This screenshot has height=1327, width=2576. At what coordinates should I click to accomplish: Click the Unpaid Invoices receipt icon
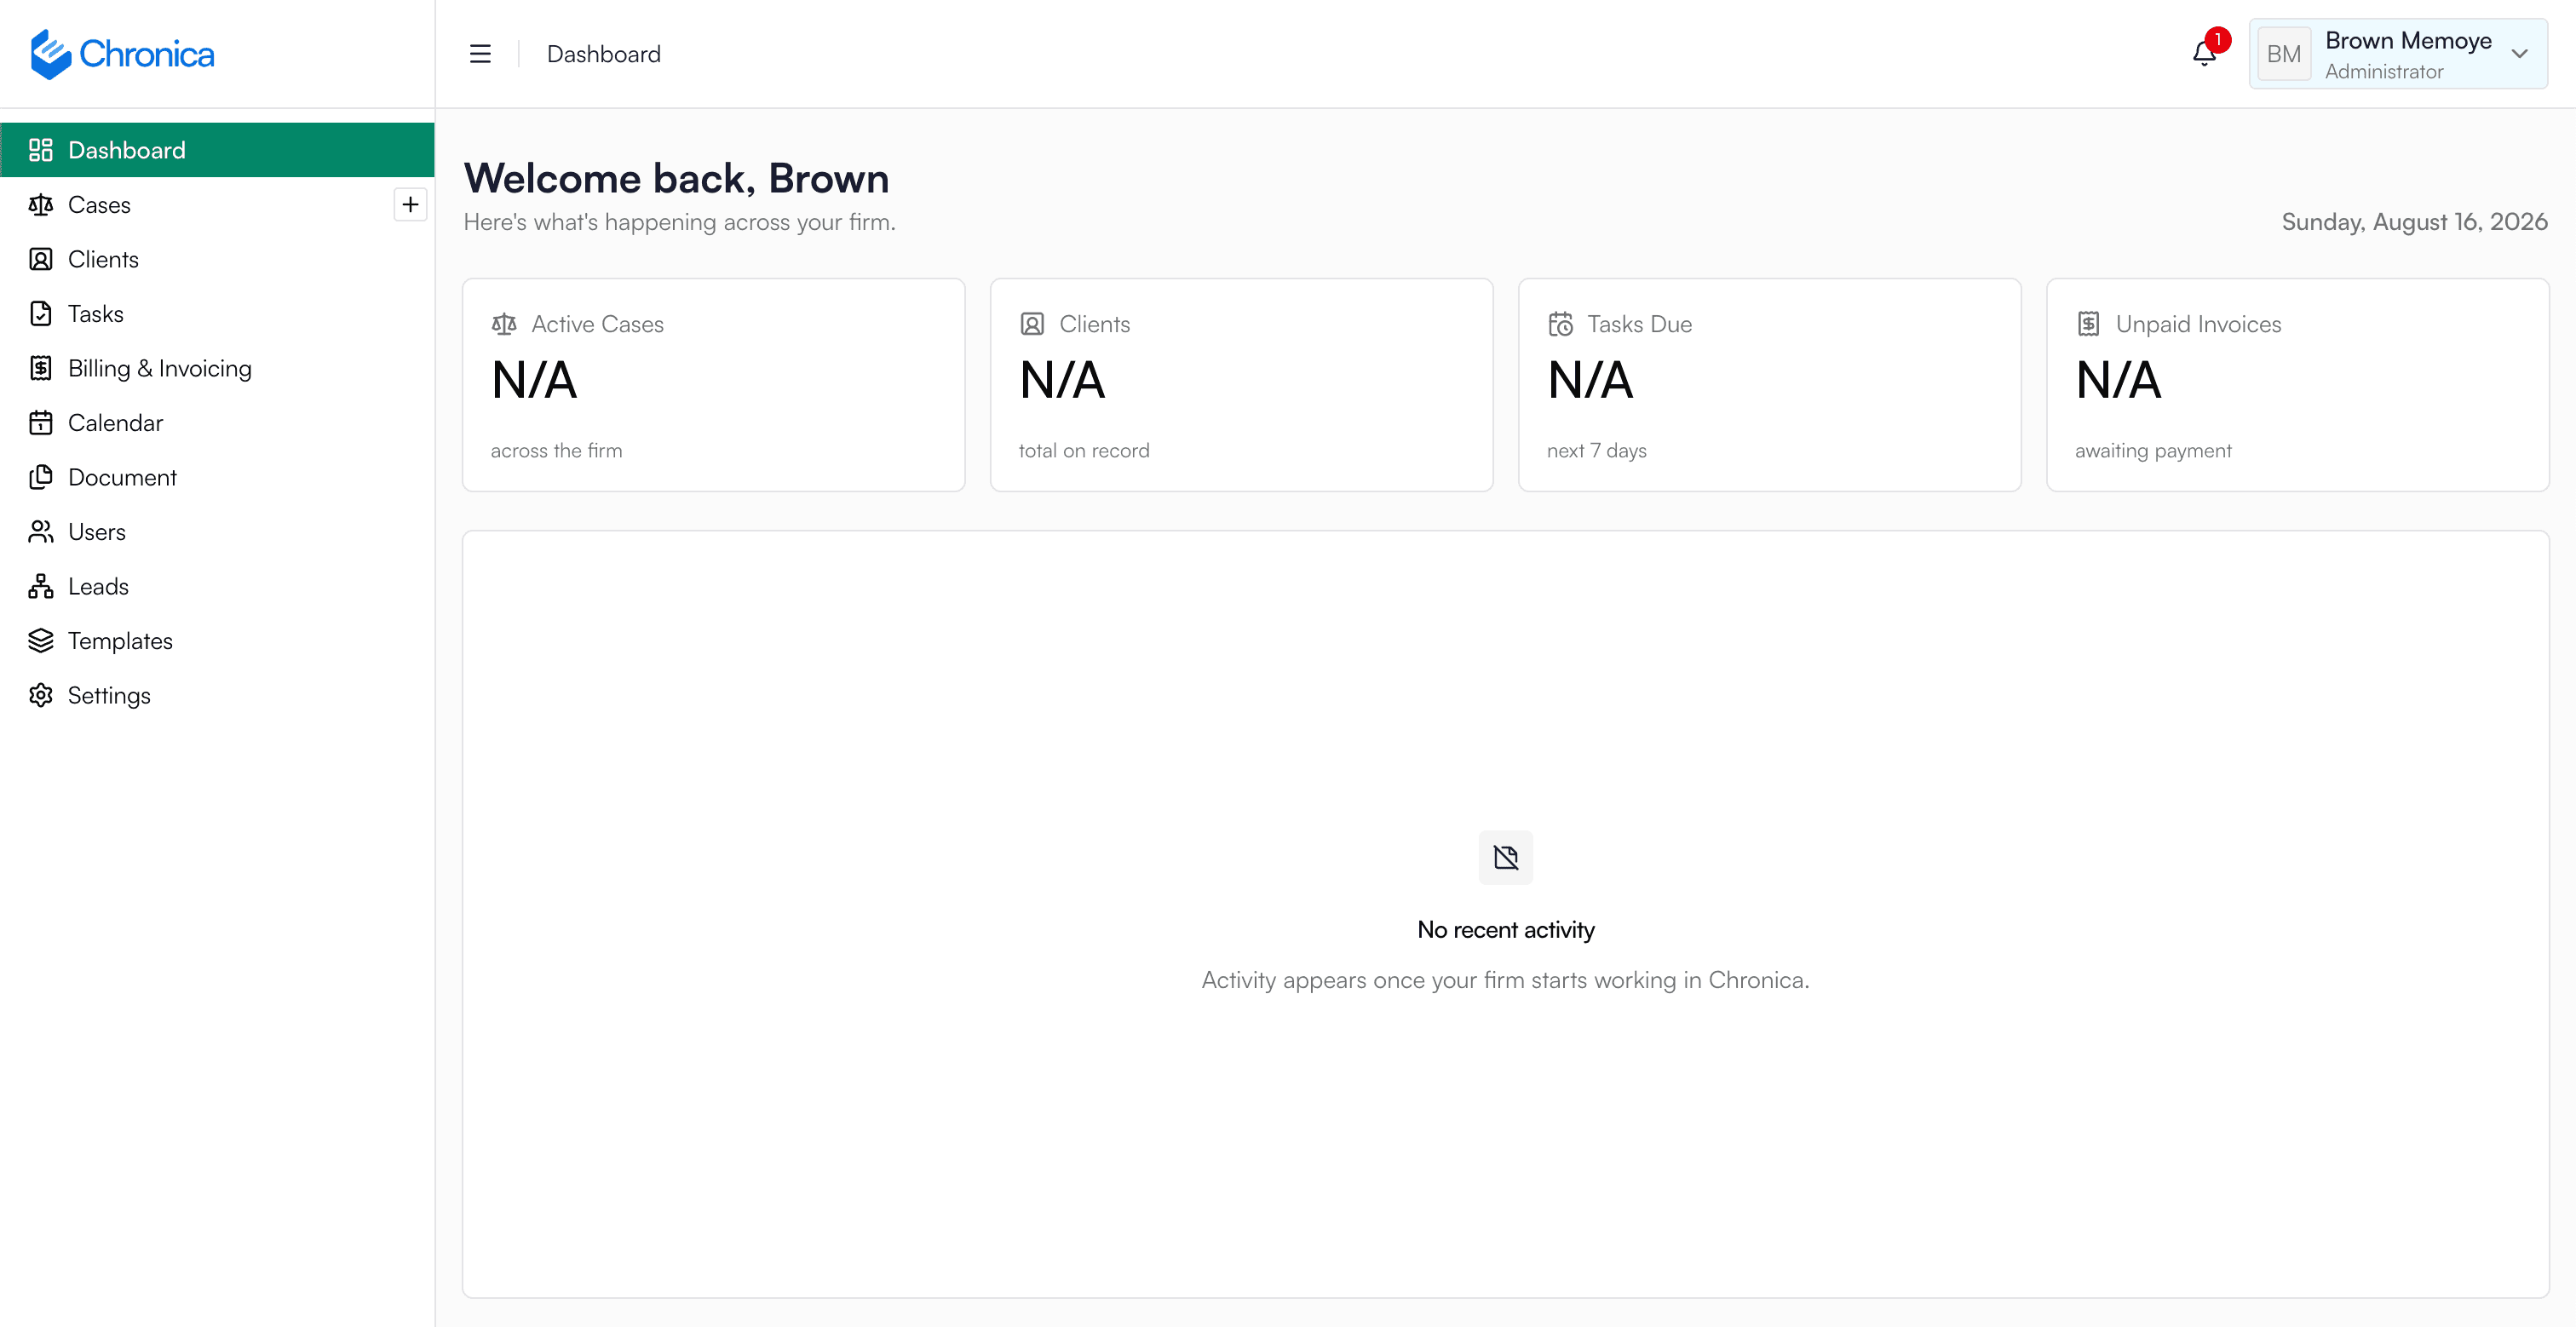click(2089, 324)
